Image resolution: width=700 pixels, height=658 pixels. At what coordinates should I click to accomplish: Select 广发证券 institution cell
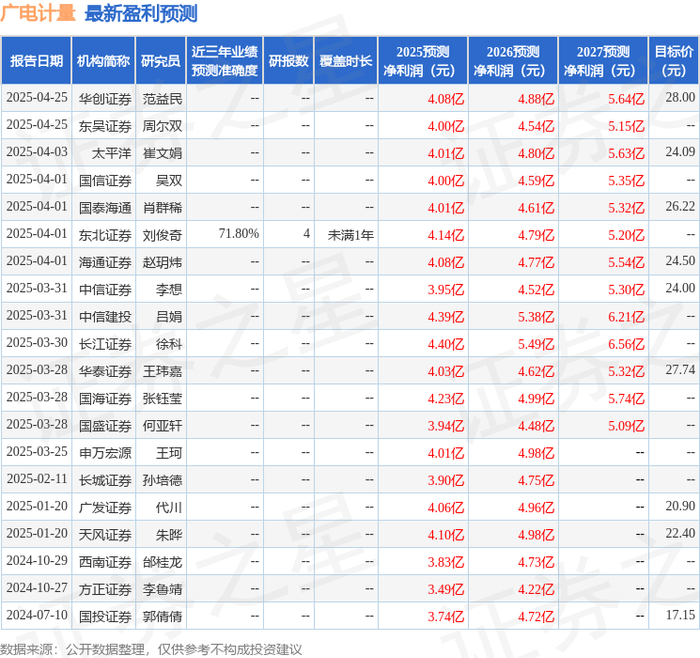pos(105,507)
